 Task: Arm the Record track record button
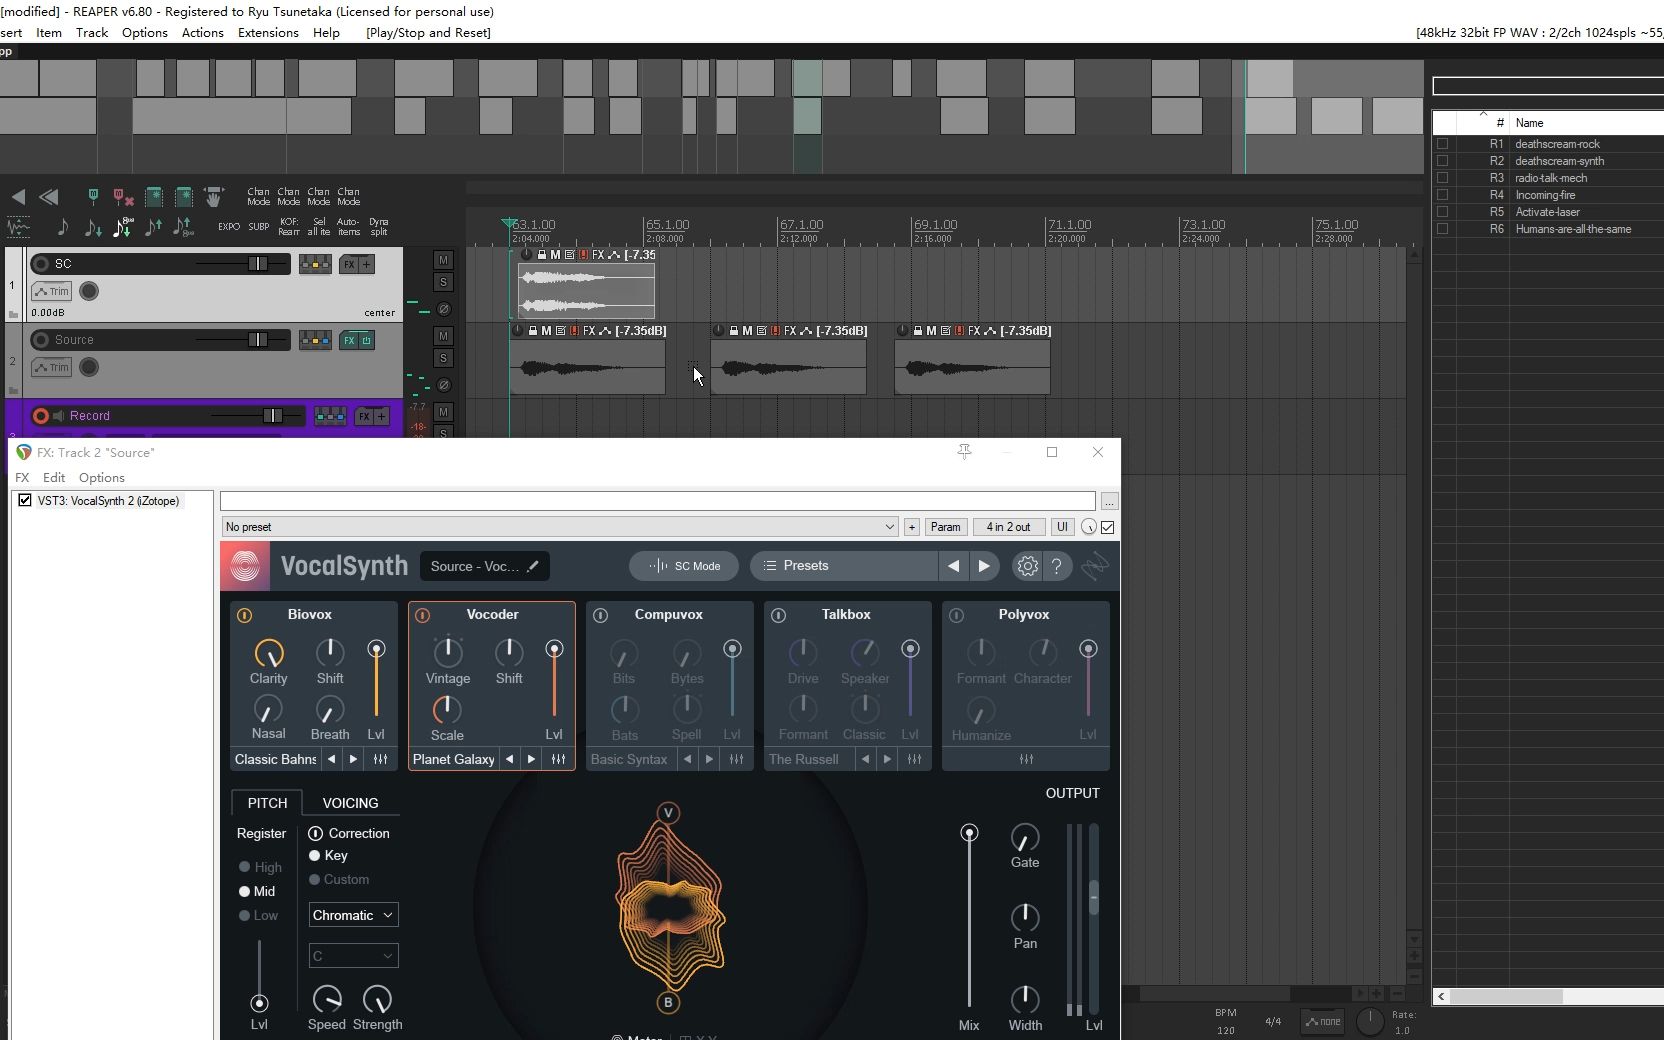pyautogui.click(x=41, y=416)
